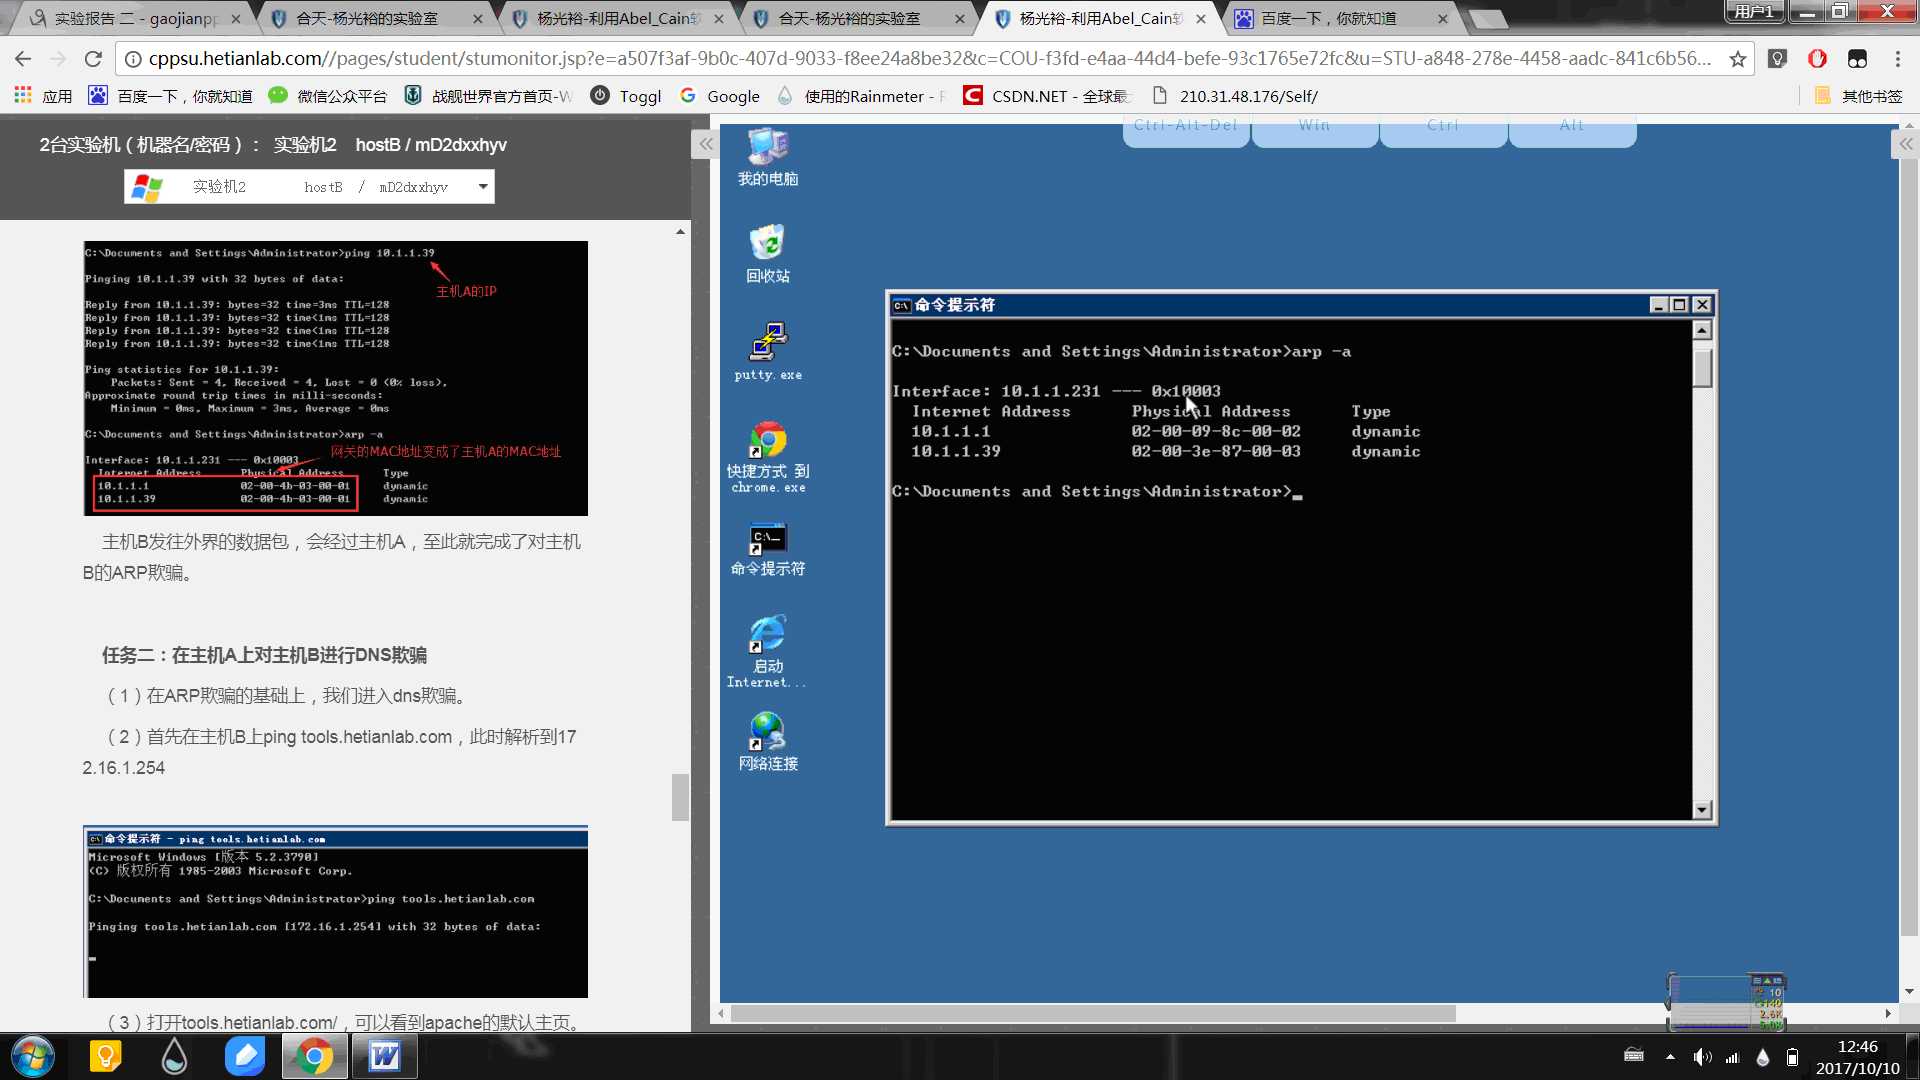Open the Toggl bookmark

[x=626, y=96]
